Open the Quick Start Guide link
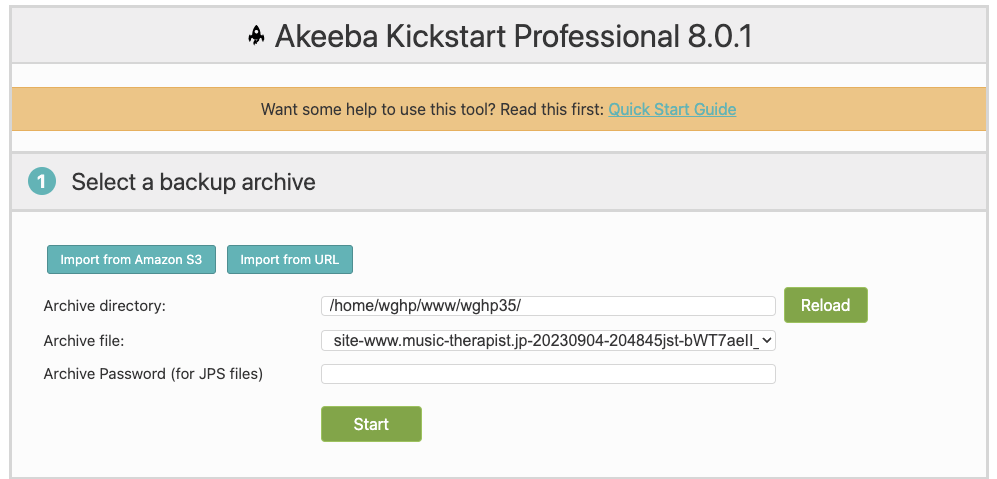 (x=672, y=109)
